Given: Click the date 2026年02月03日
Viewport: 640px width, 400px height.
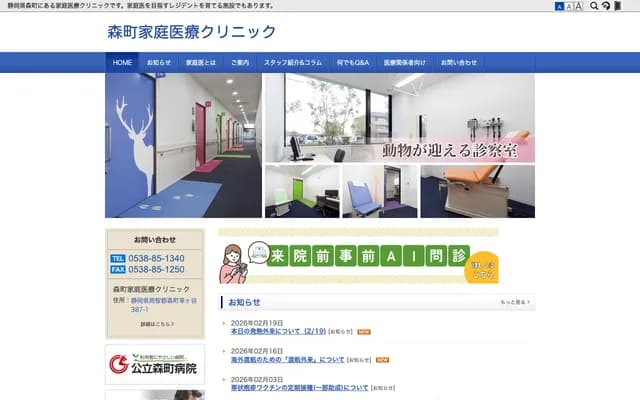Looking at the screenshot, I should click(257, 380).
